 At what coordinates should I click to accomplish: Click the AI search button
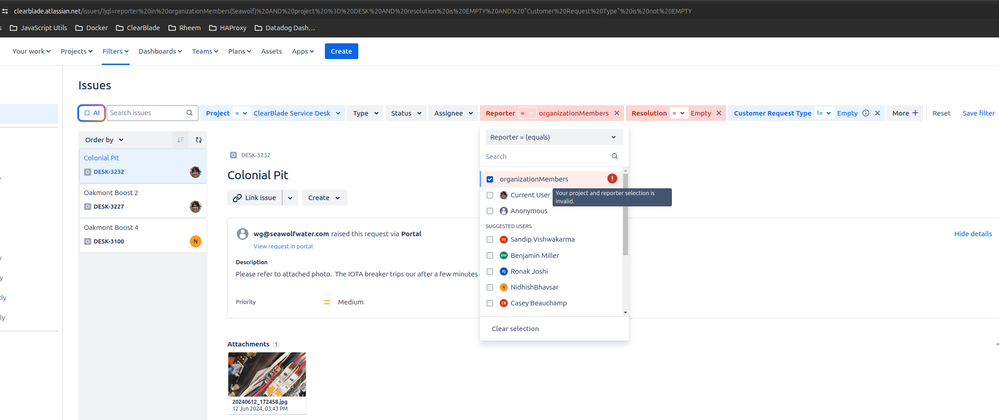click(92, 113)
